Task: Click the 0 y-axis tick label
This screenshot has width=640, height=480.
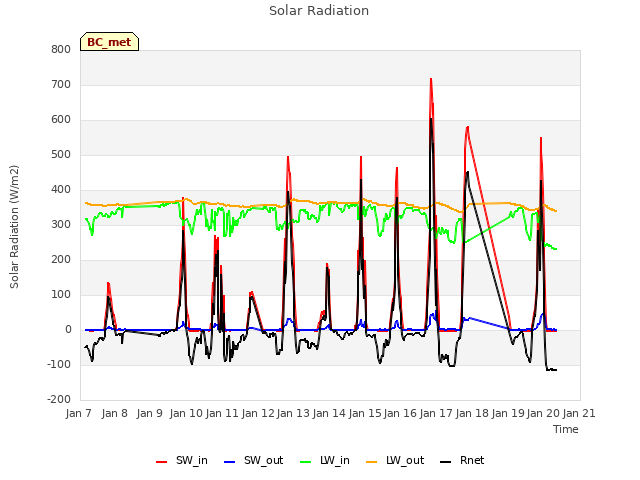Action: [68, 330]
